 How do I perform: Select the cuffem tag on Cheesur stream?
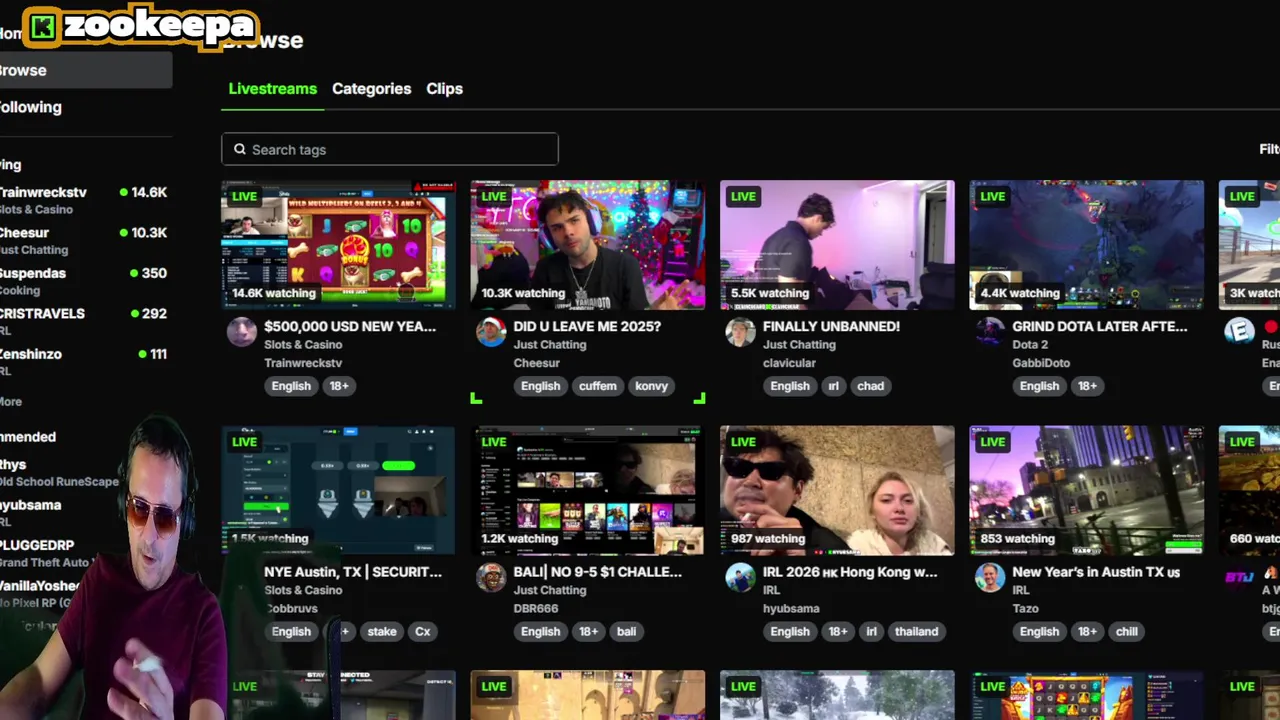(x=598, y=386)
